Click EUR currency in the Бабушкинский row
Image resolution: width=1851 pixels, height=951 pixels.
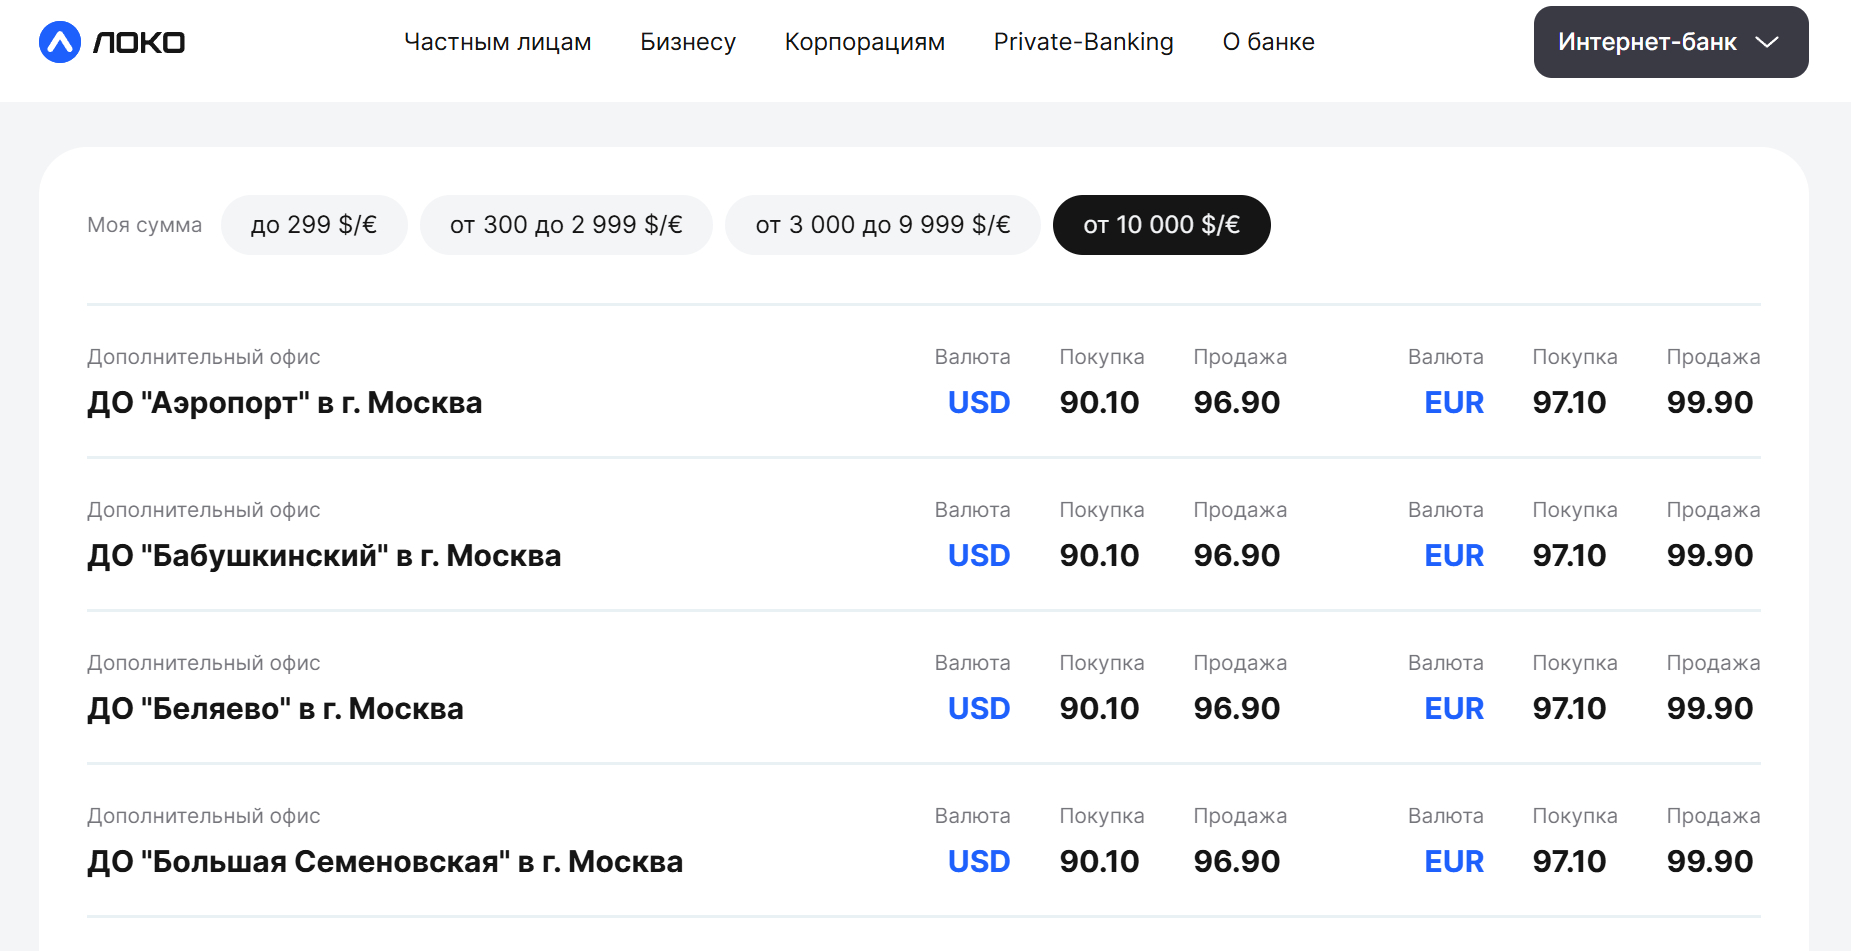1453,556
